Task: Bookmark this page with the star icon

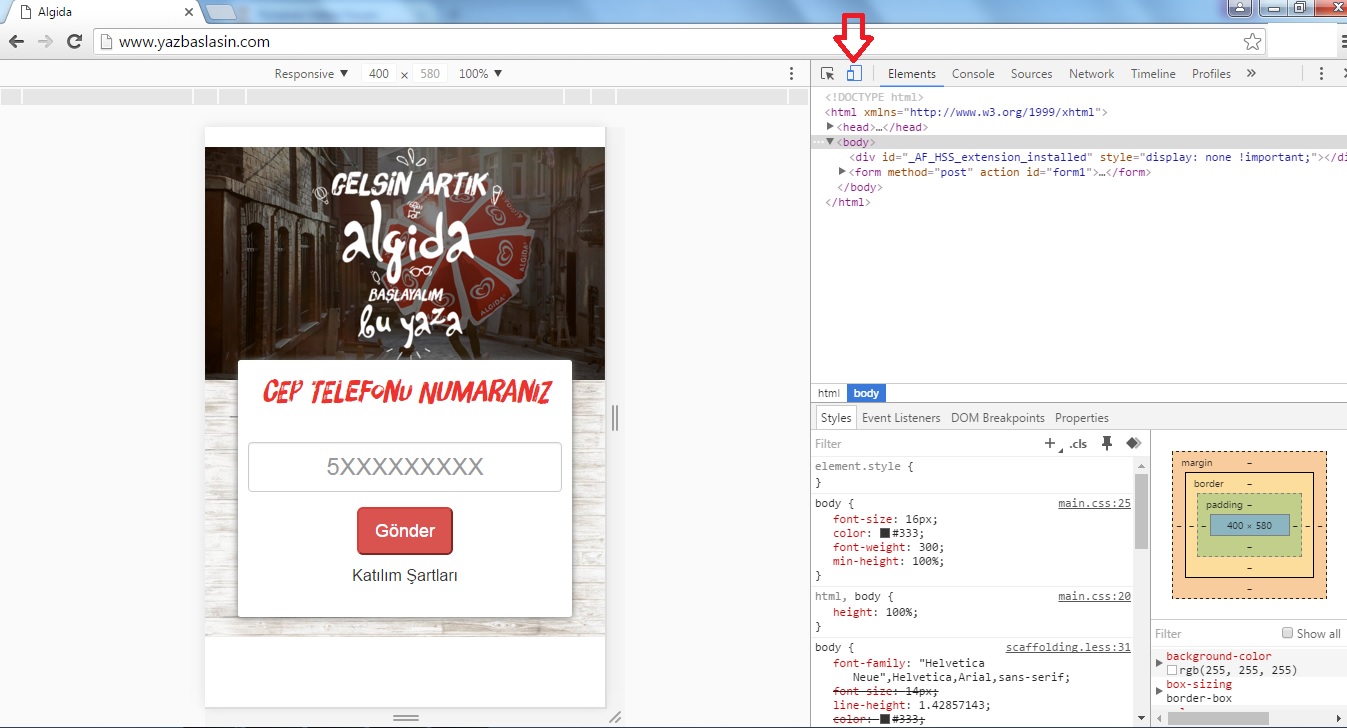Action: point(1252,42)
